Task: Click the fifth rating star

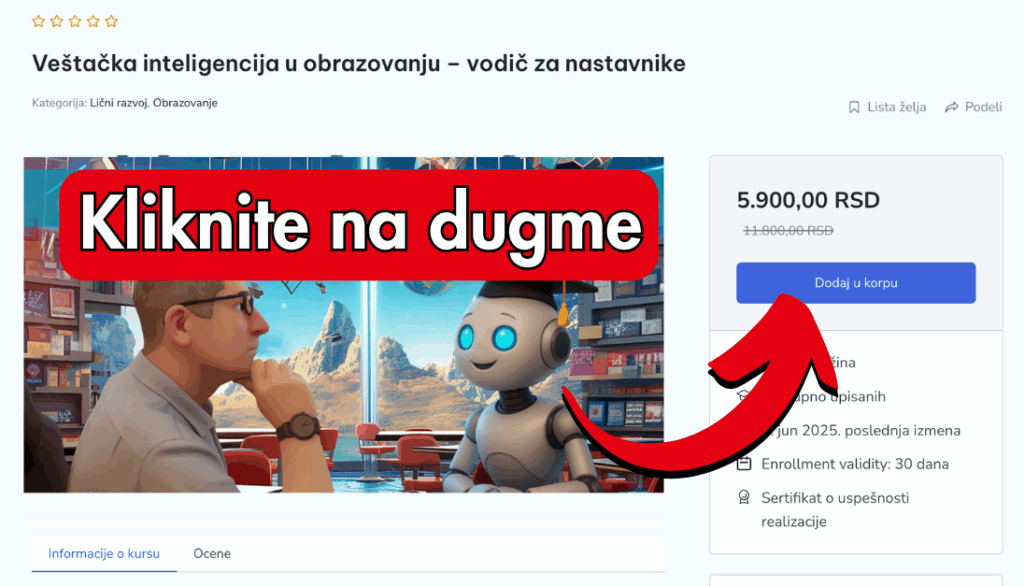Action: tap(112, 22)
